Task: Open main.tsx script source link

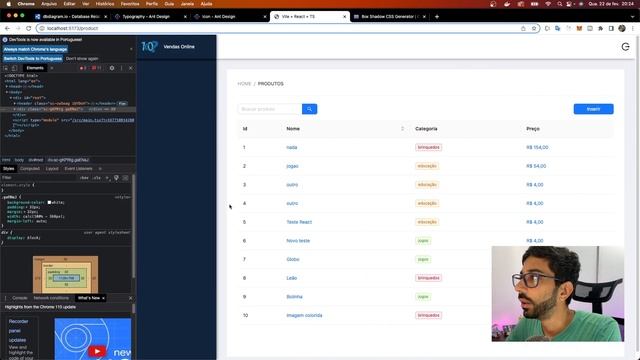Action: [103, 120]
